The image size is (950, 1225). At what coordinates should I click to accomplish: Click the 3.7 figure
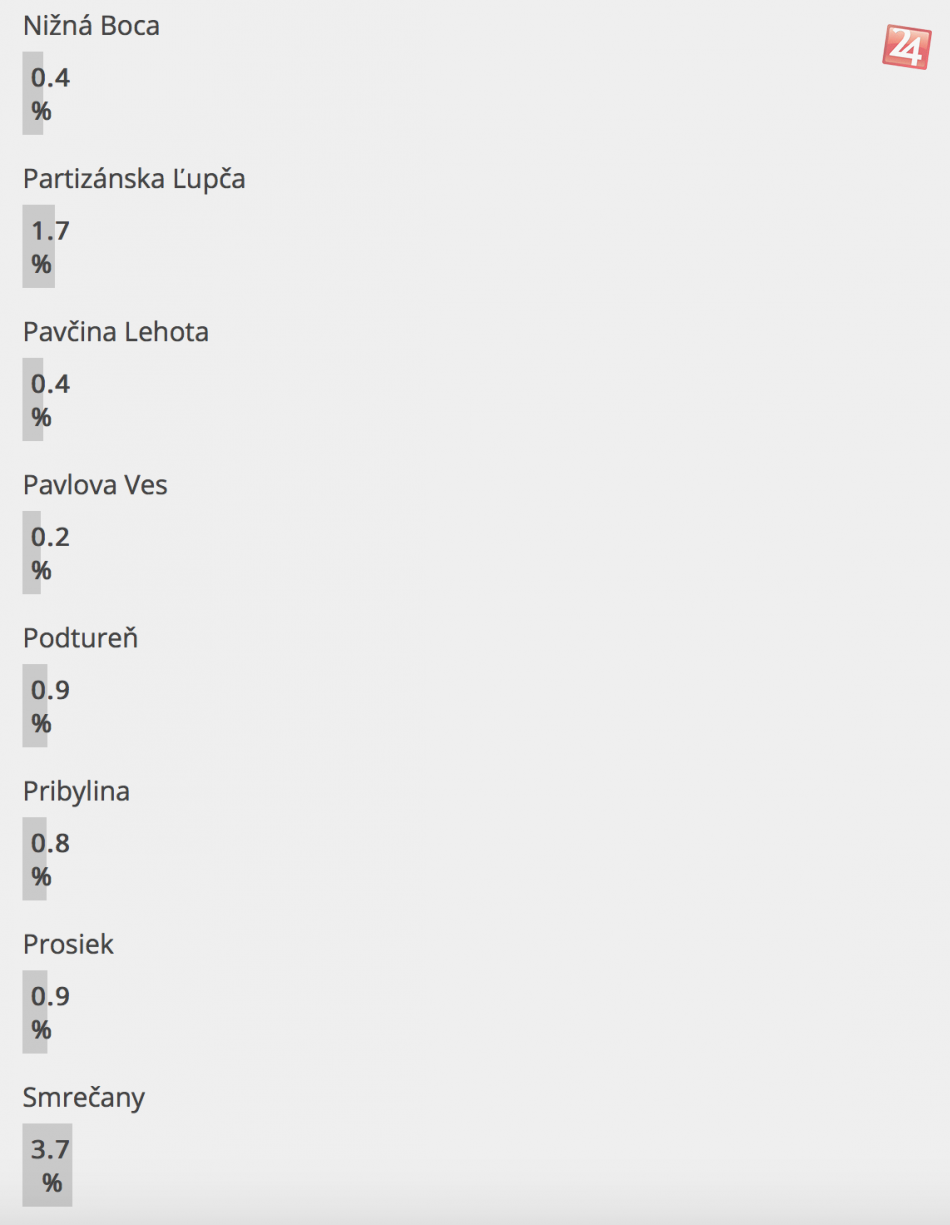tap(50, 1149)
